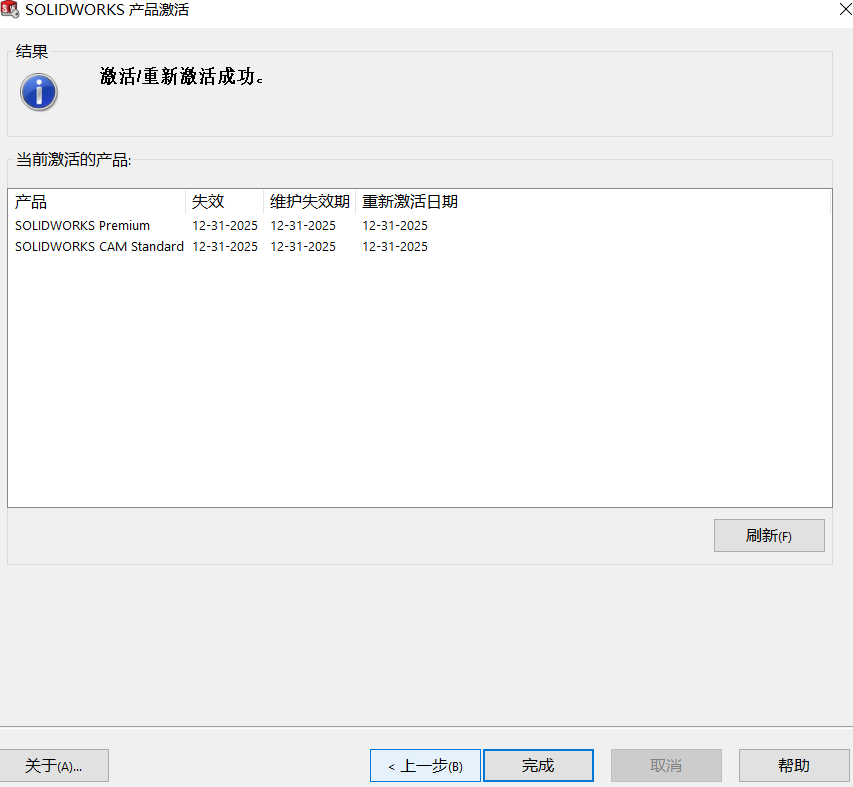The height and width of the screenshot is (787, 853).
Task: Click the 失效 column header
Action: [x=207, y=201]
